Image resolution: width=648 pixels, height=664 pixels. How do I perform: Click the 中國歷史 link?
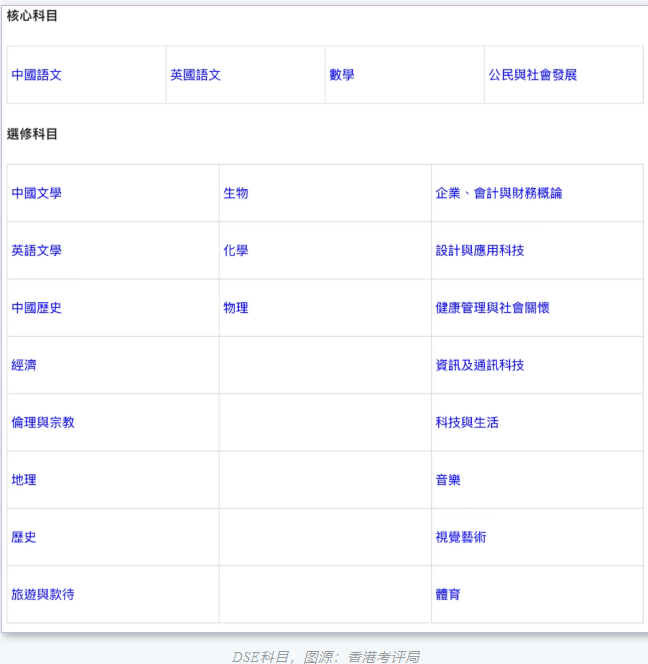pos(36,307)
